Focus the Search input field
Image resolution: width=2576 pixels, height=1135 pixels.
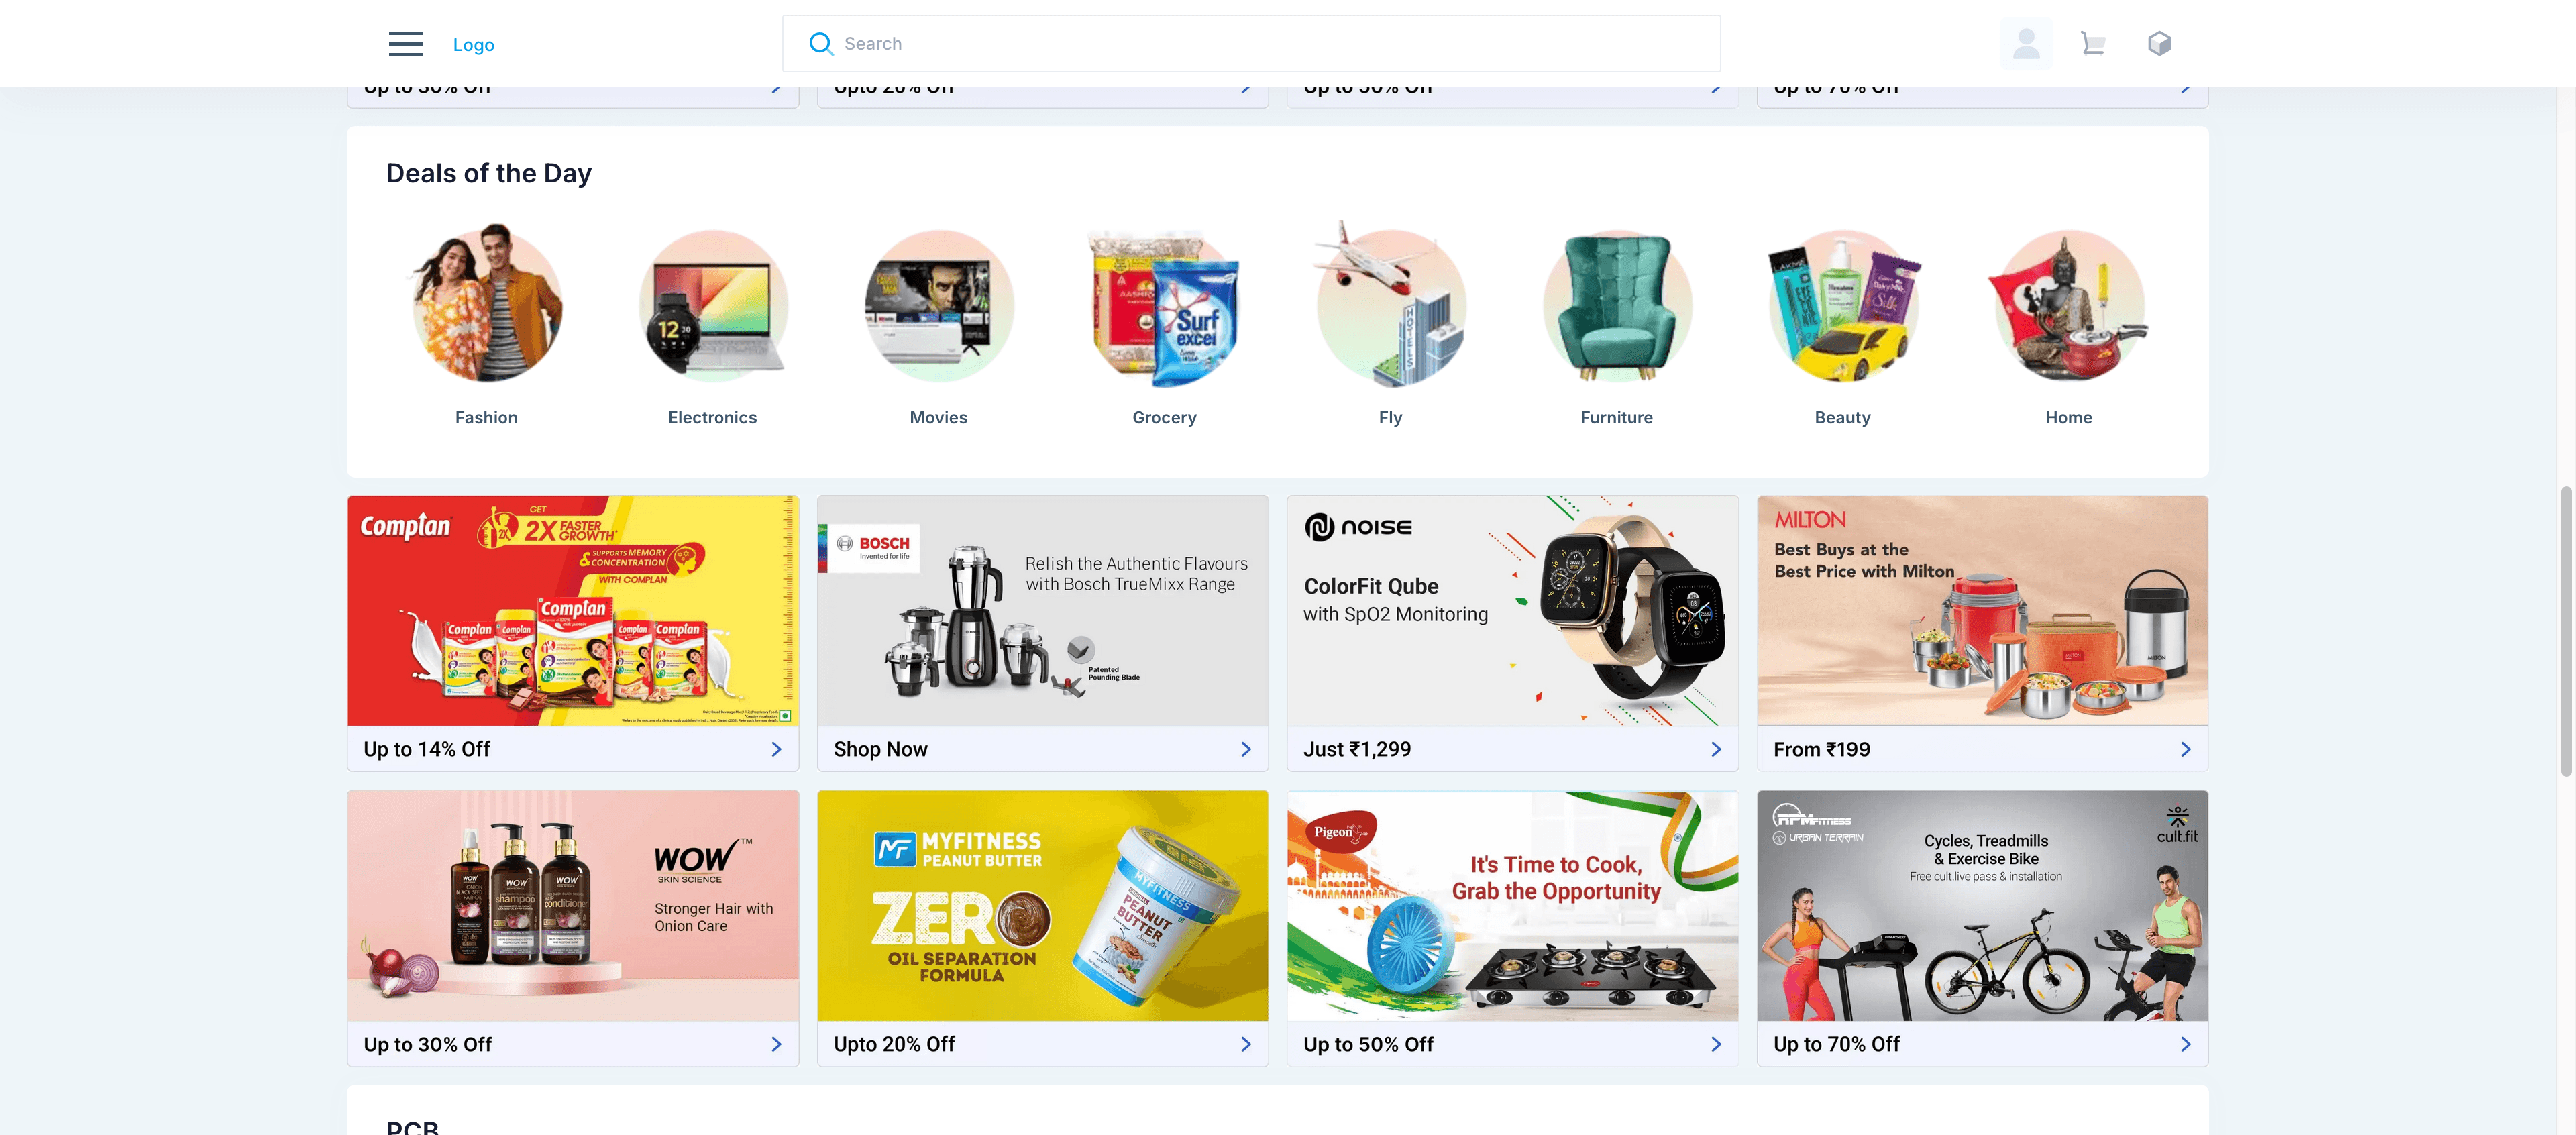[1251, 44]
